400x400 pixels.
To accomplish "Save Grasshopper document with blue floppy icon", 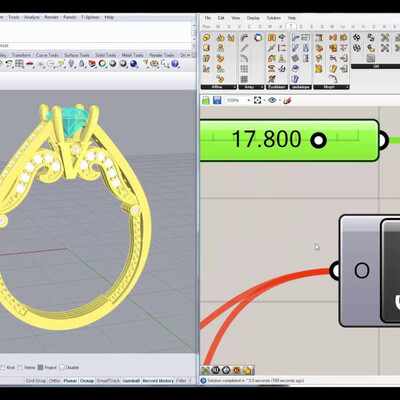I will 217,100.
